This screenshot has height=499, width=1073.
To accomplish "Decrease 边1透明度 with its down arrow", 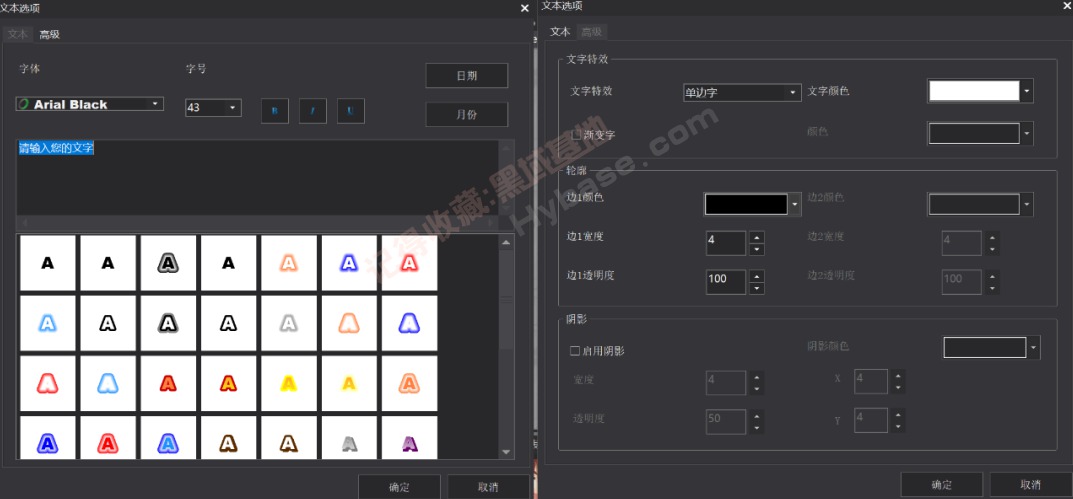I will tap(757, 287).
